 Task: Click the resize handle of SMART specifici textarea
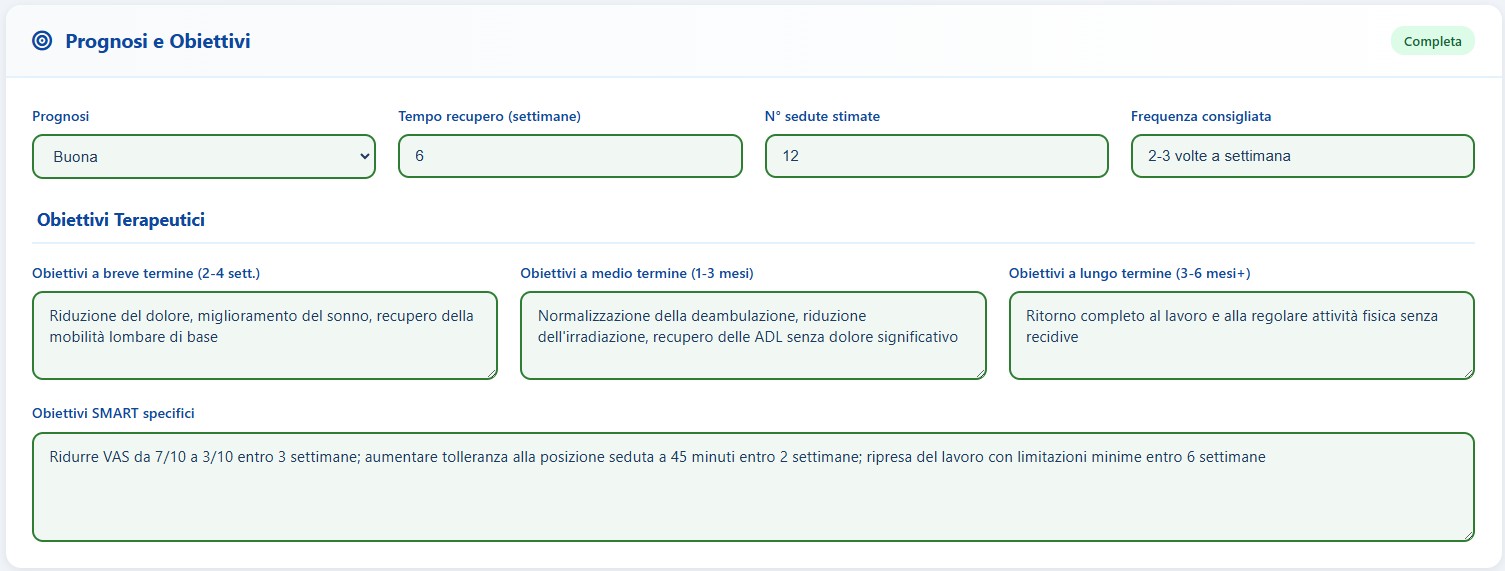coord(1468,535)
